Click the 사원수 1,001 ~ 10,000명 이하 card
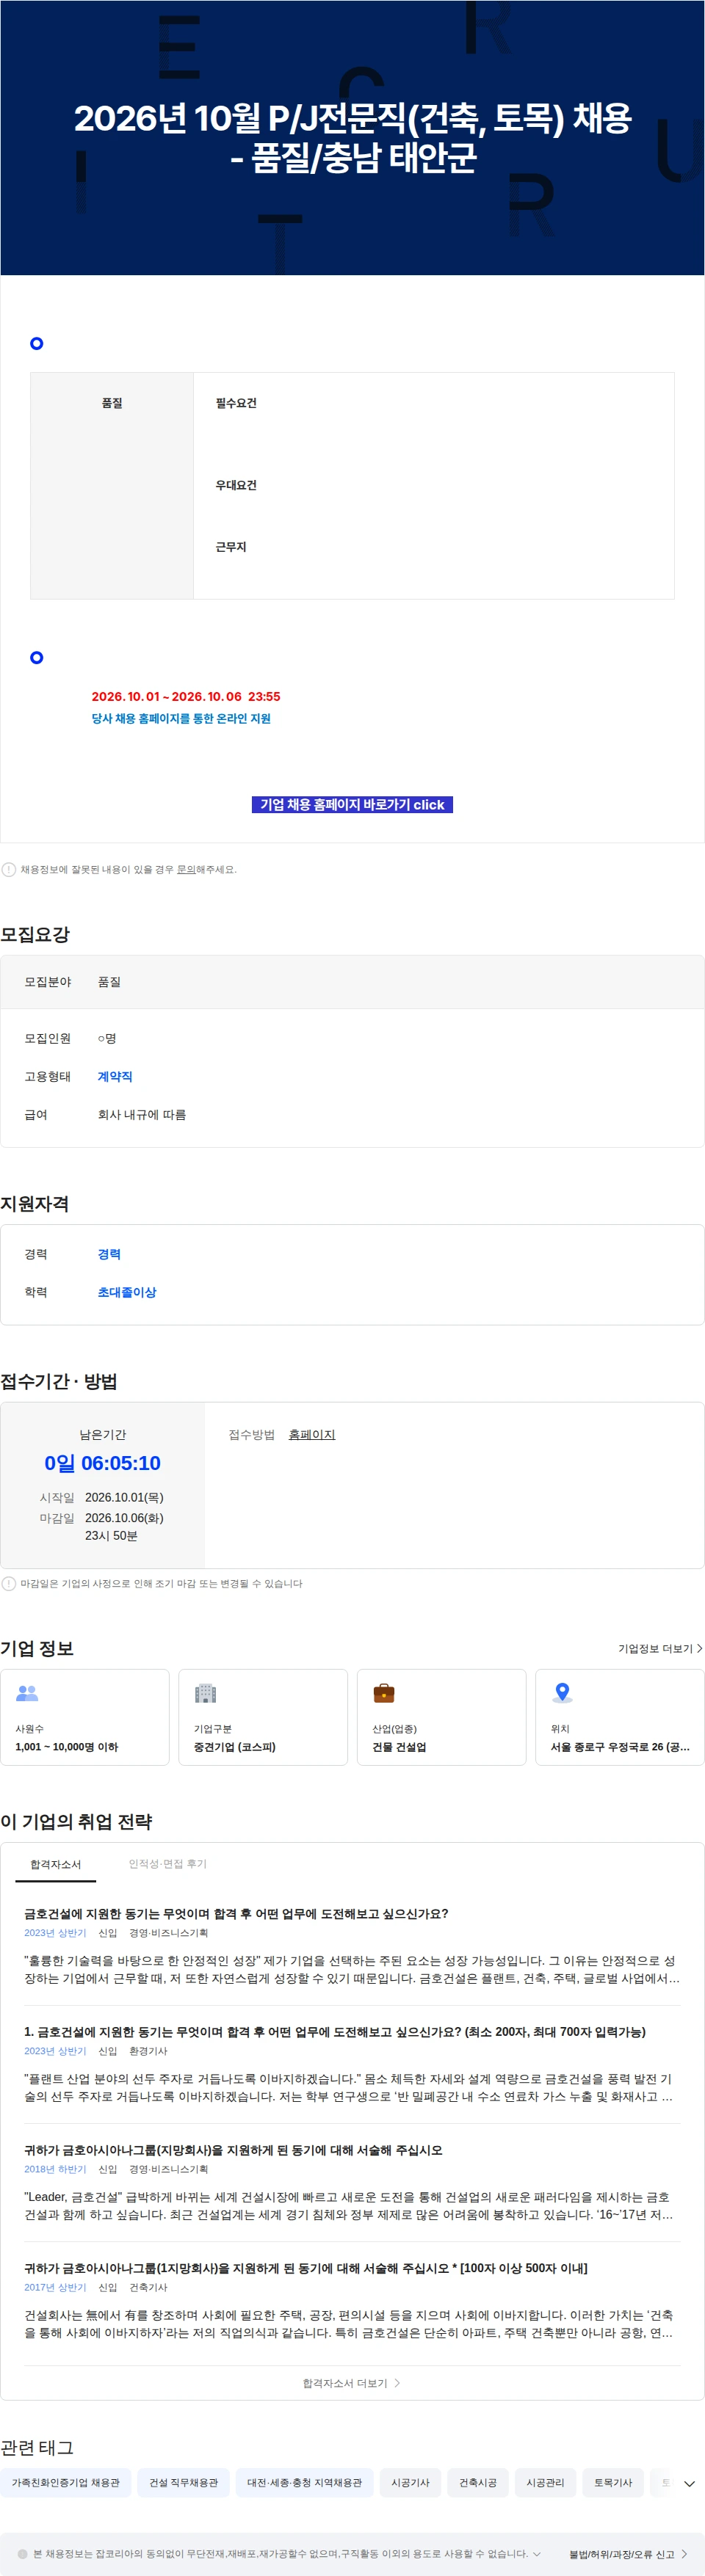 click(85, 1717)
